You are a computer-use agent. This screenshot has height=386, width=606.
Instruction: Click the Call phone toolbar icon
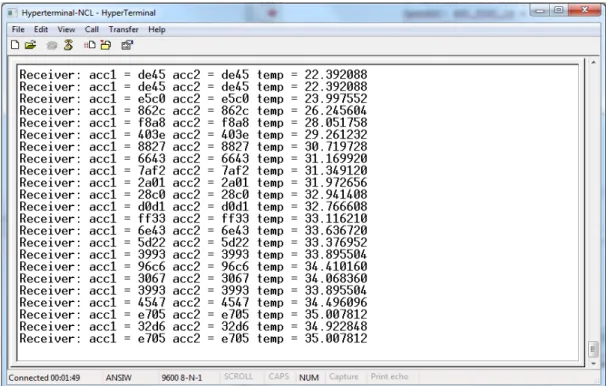tap(52, 46)
